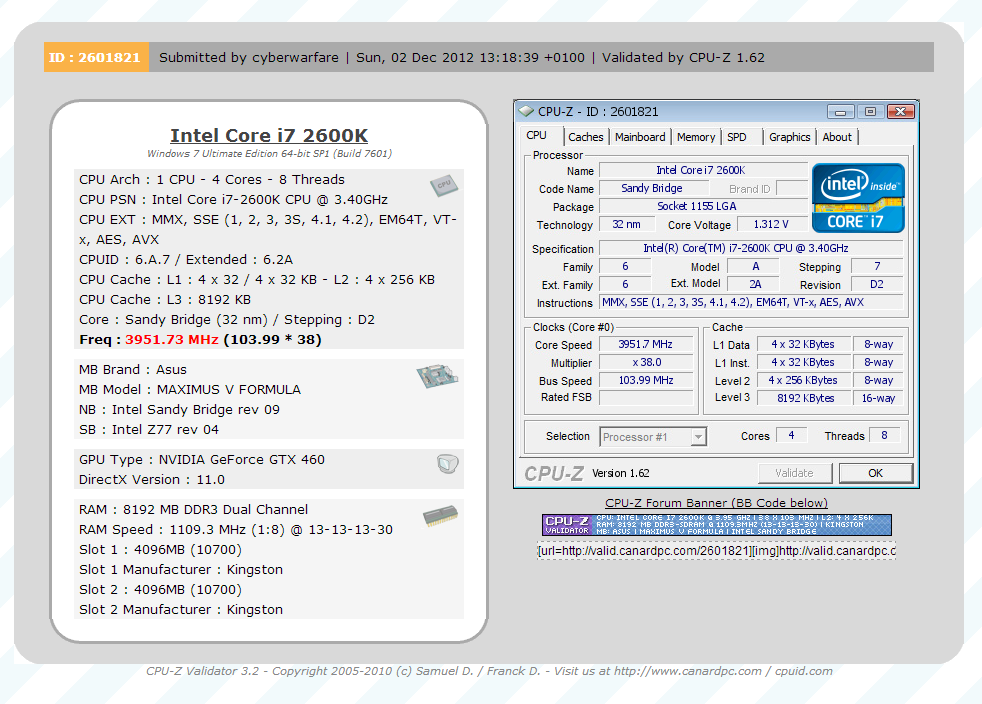Switch to the Mainboard tab
982x704 pixels.
click(640, 137)
